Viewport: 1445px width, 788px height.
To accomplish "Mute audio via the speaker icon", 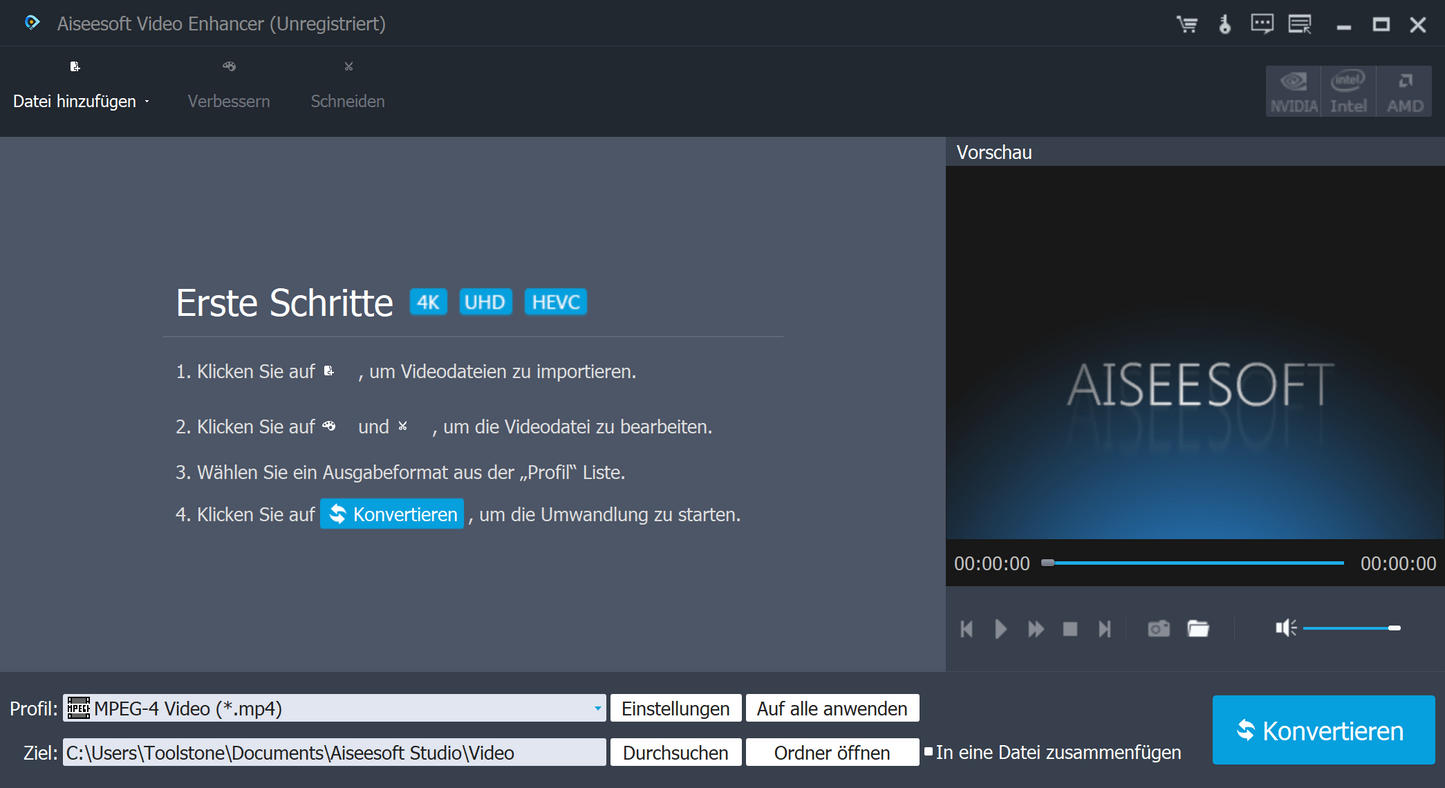I will click(1285, 628).
